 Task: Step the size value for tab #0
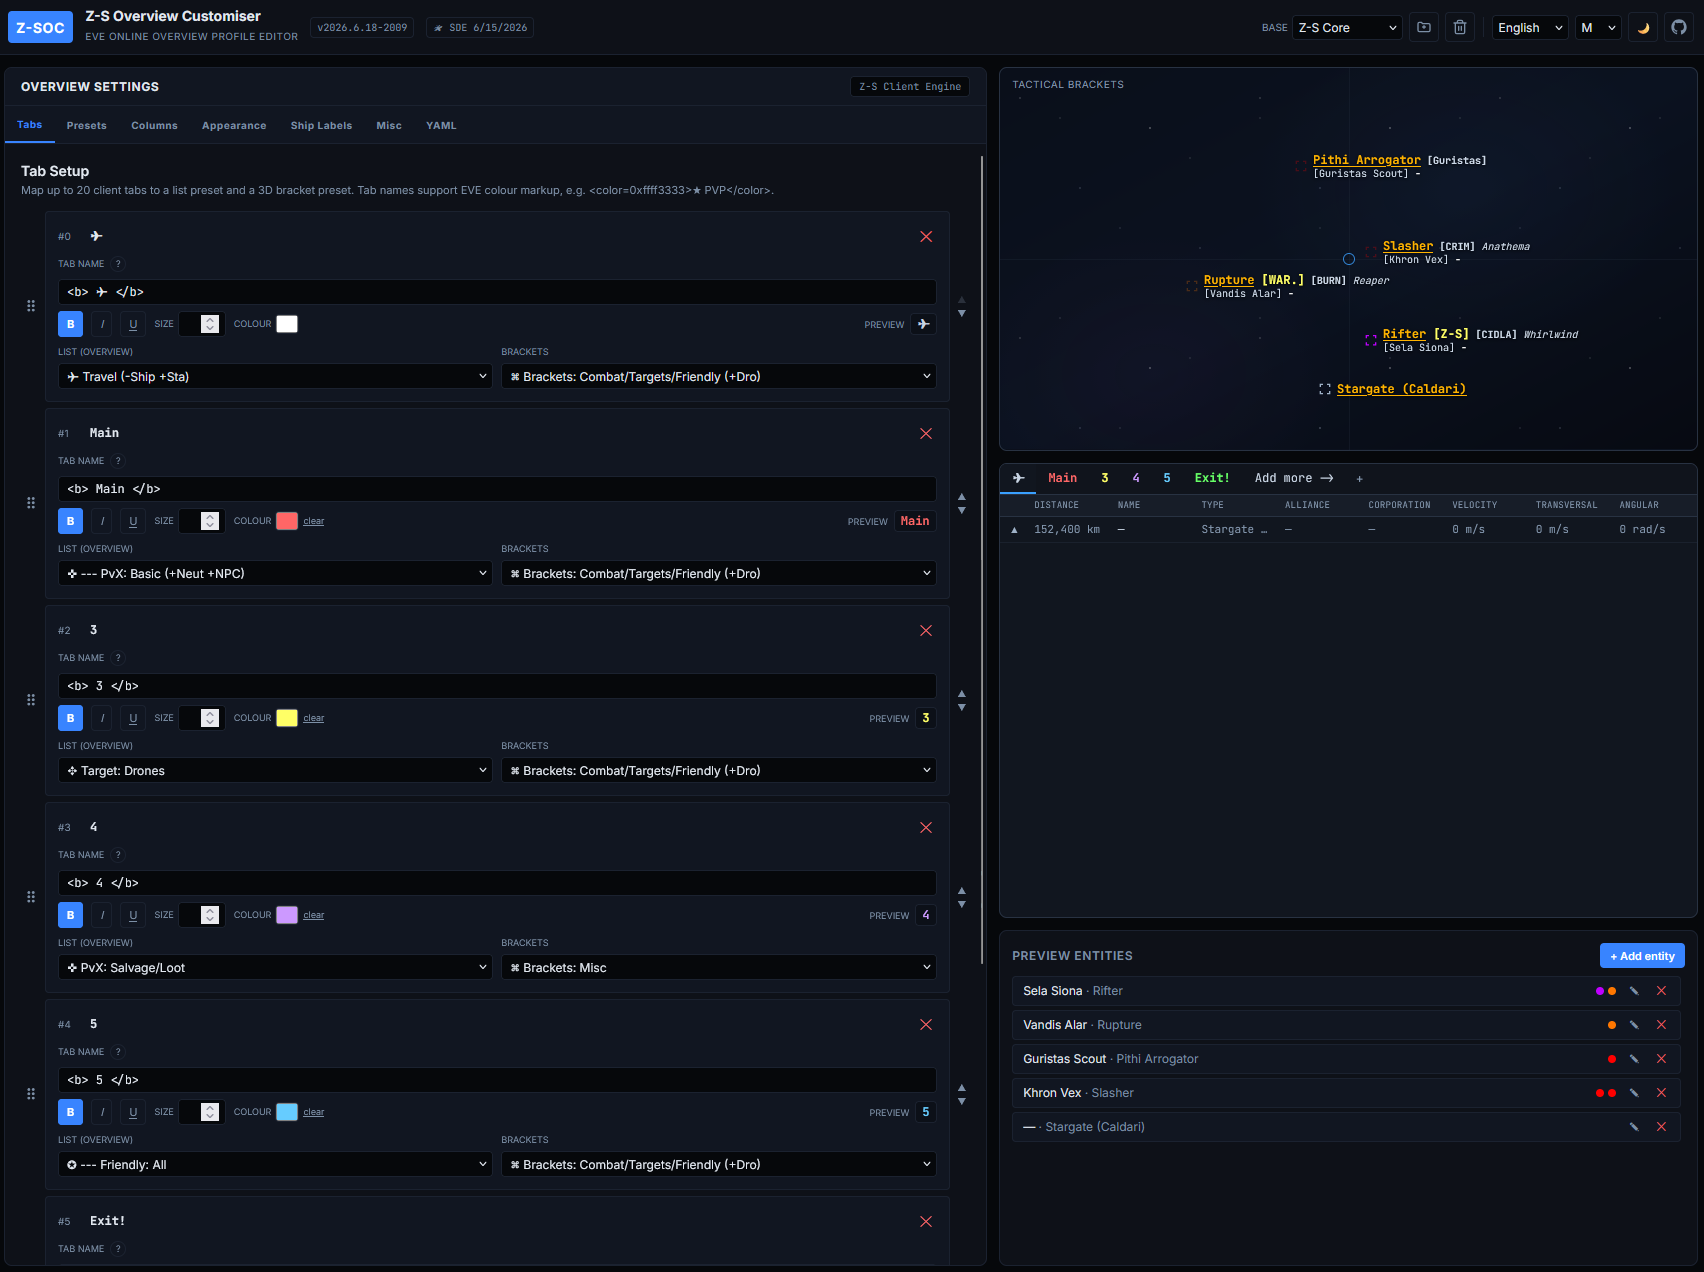coord(209,324)
